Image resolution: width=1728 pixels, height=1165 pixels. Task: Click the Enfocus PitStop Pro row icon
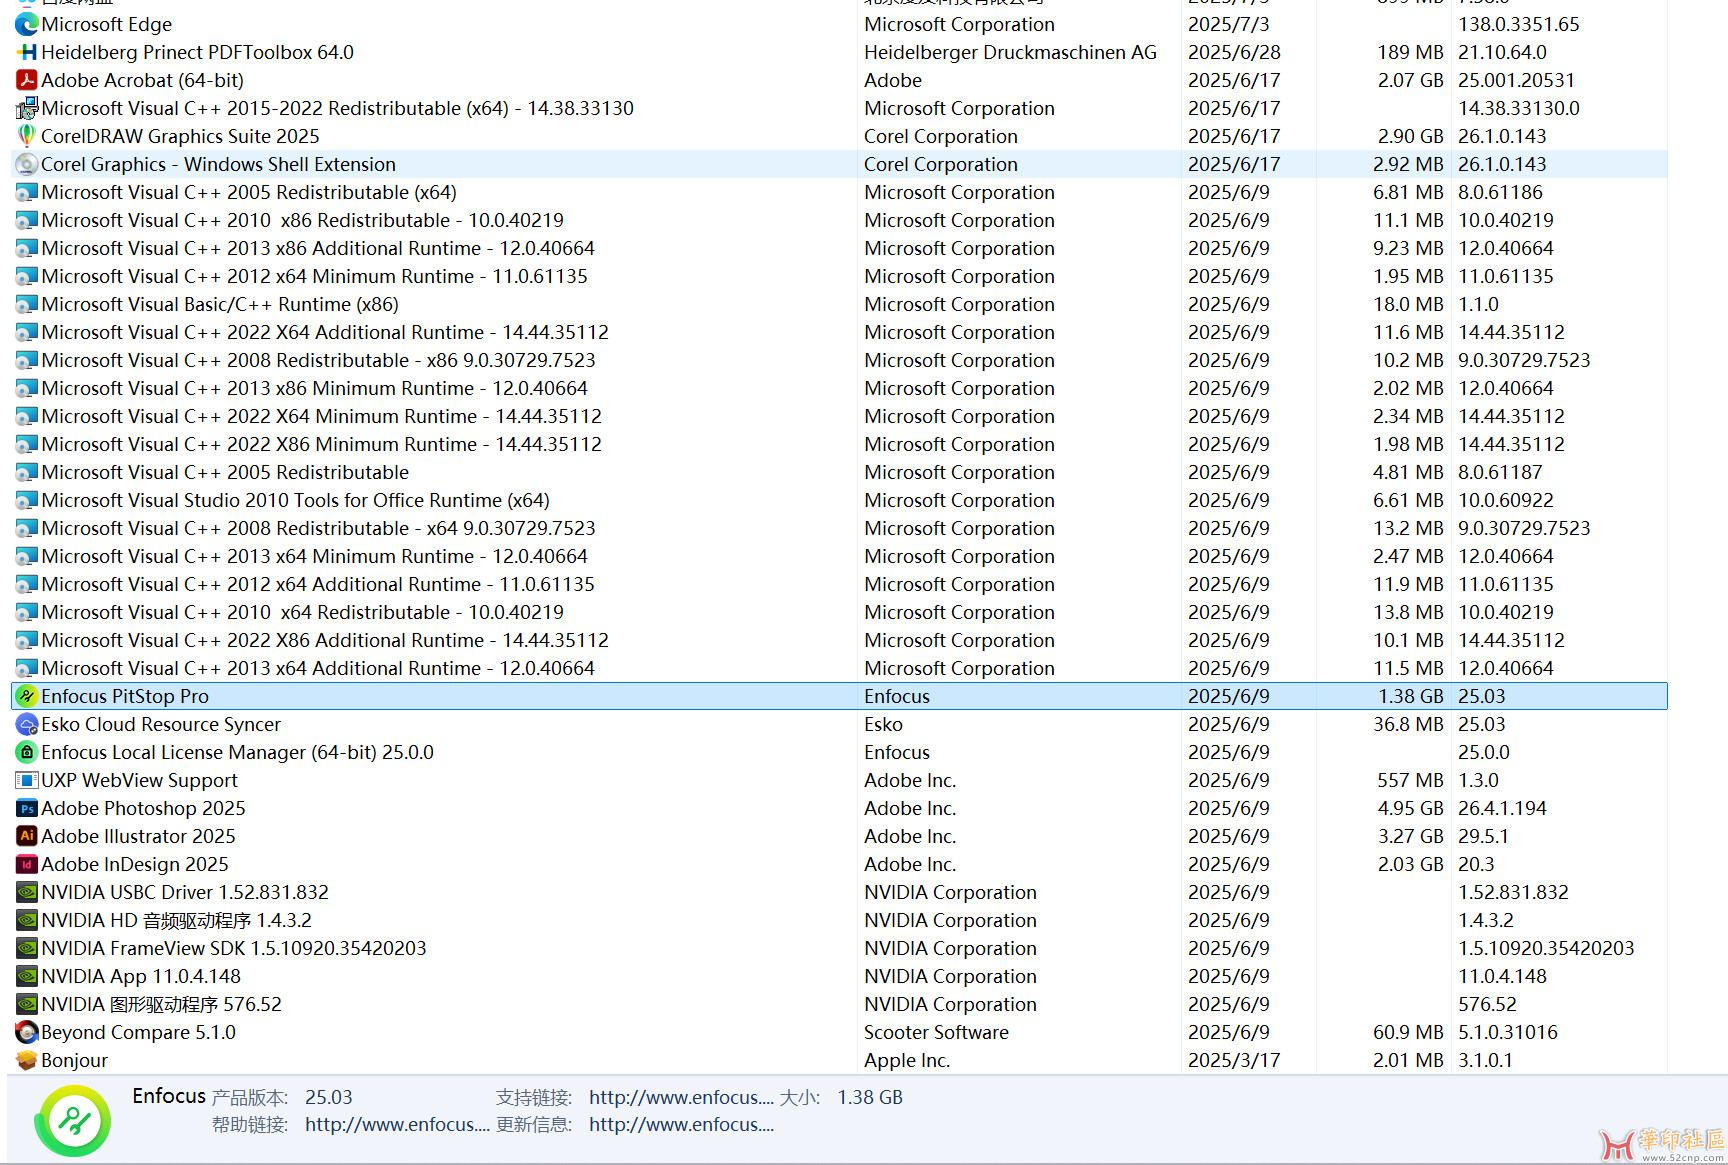27,696
